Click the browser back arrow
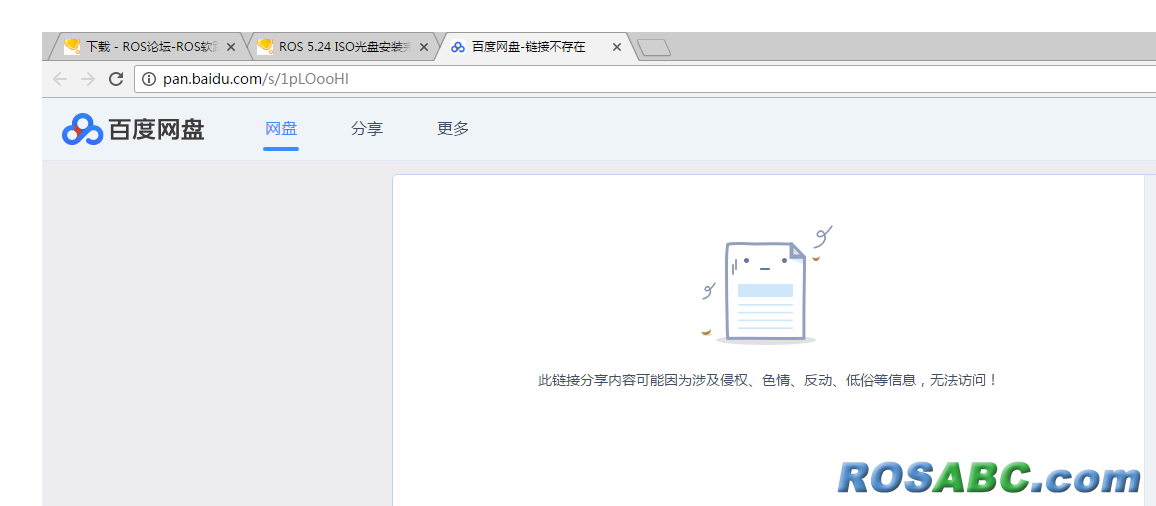Screen dimensions: 1156x506 click(x=60, y=79)
